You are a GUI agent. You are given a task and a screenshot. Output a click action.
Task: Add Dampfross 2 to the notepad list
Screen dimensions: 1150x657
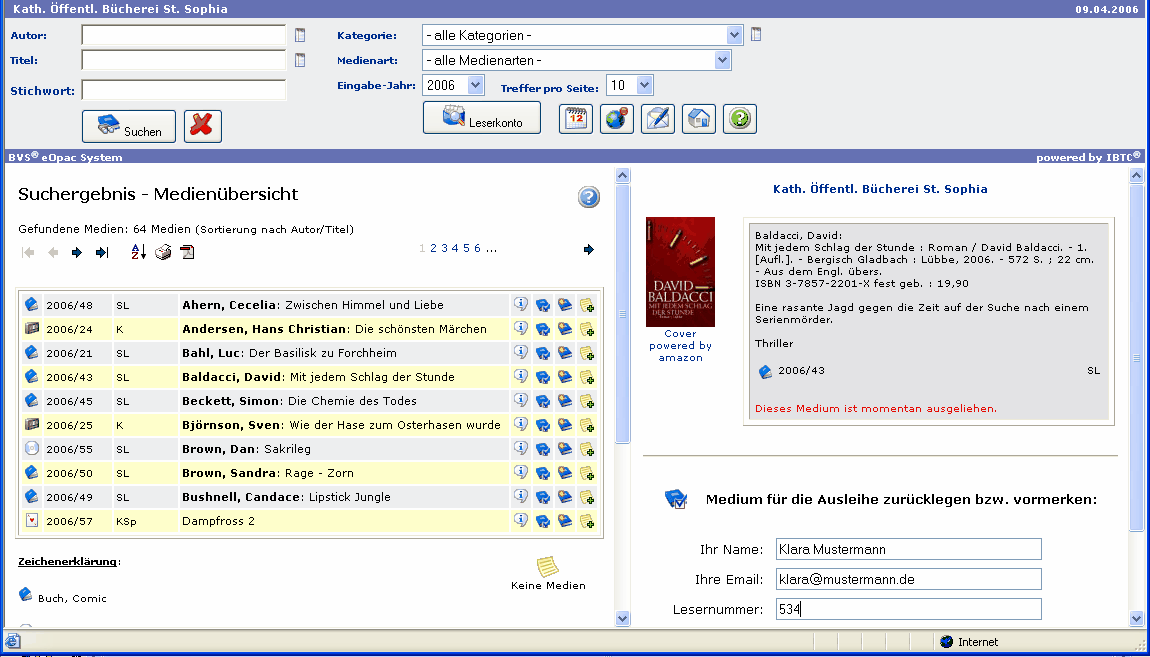click(x=587, y=521)
